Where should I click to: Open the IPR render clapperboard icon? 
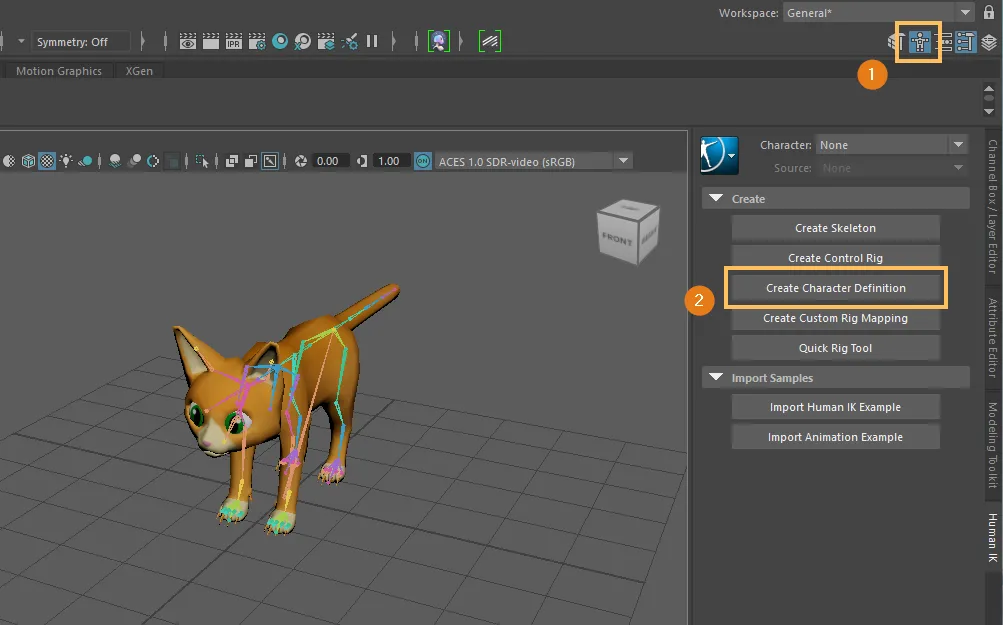point(233,42)
